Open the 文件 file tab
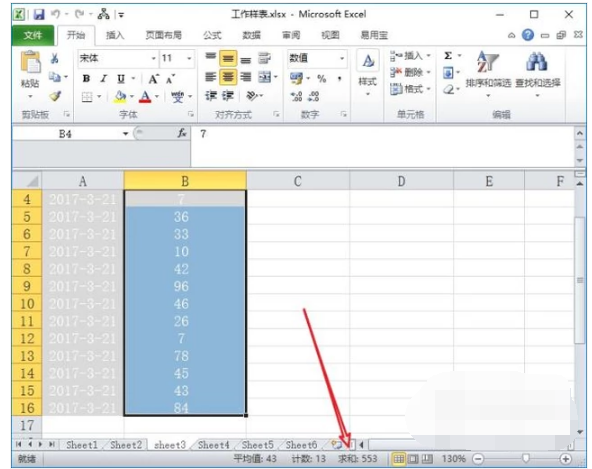Image resolution: width=592 pixels, height=469 pixels. click(x=33, y=35)
